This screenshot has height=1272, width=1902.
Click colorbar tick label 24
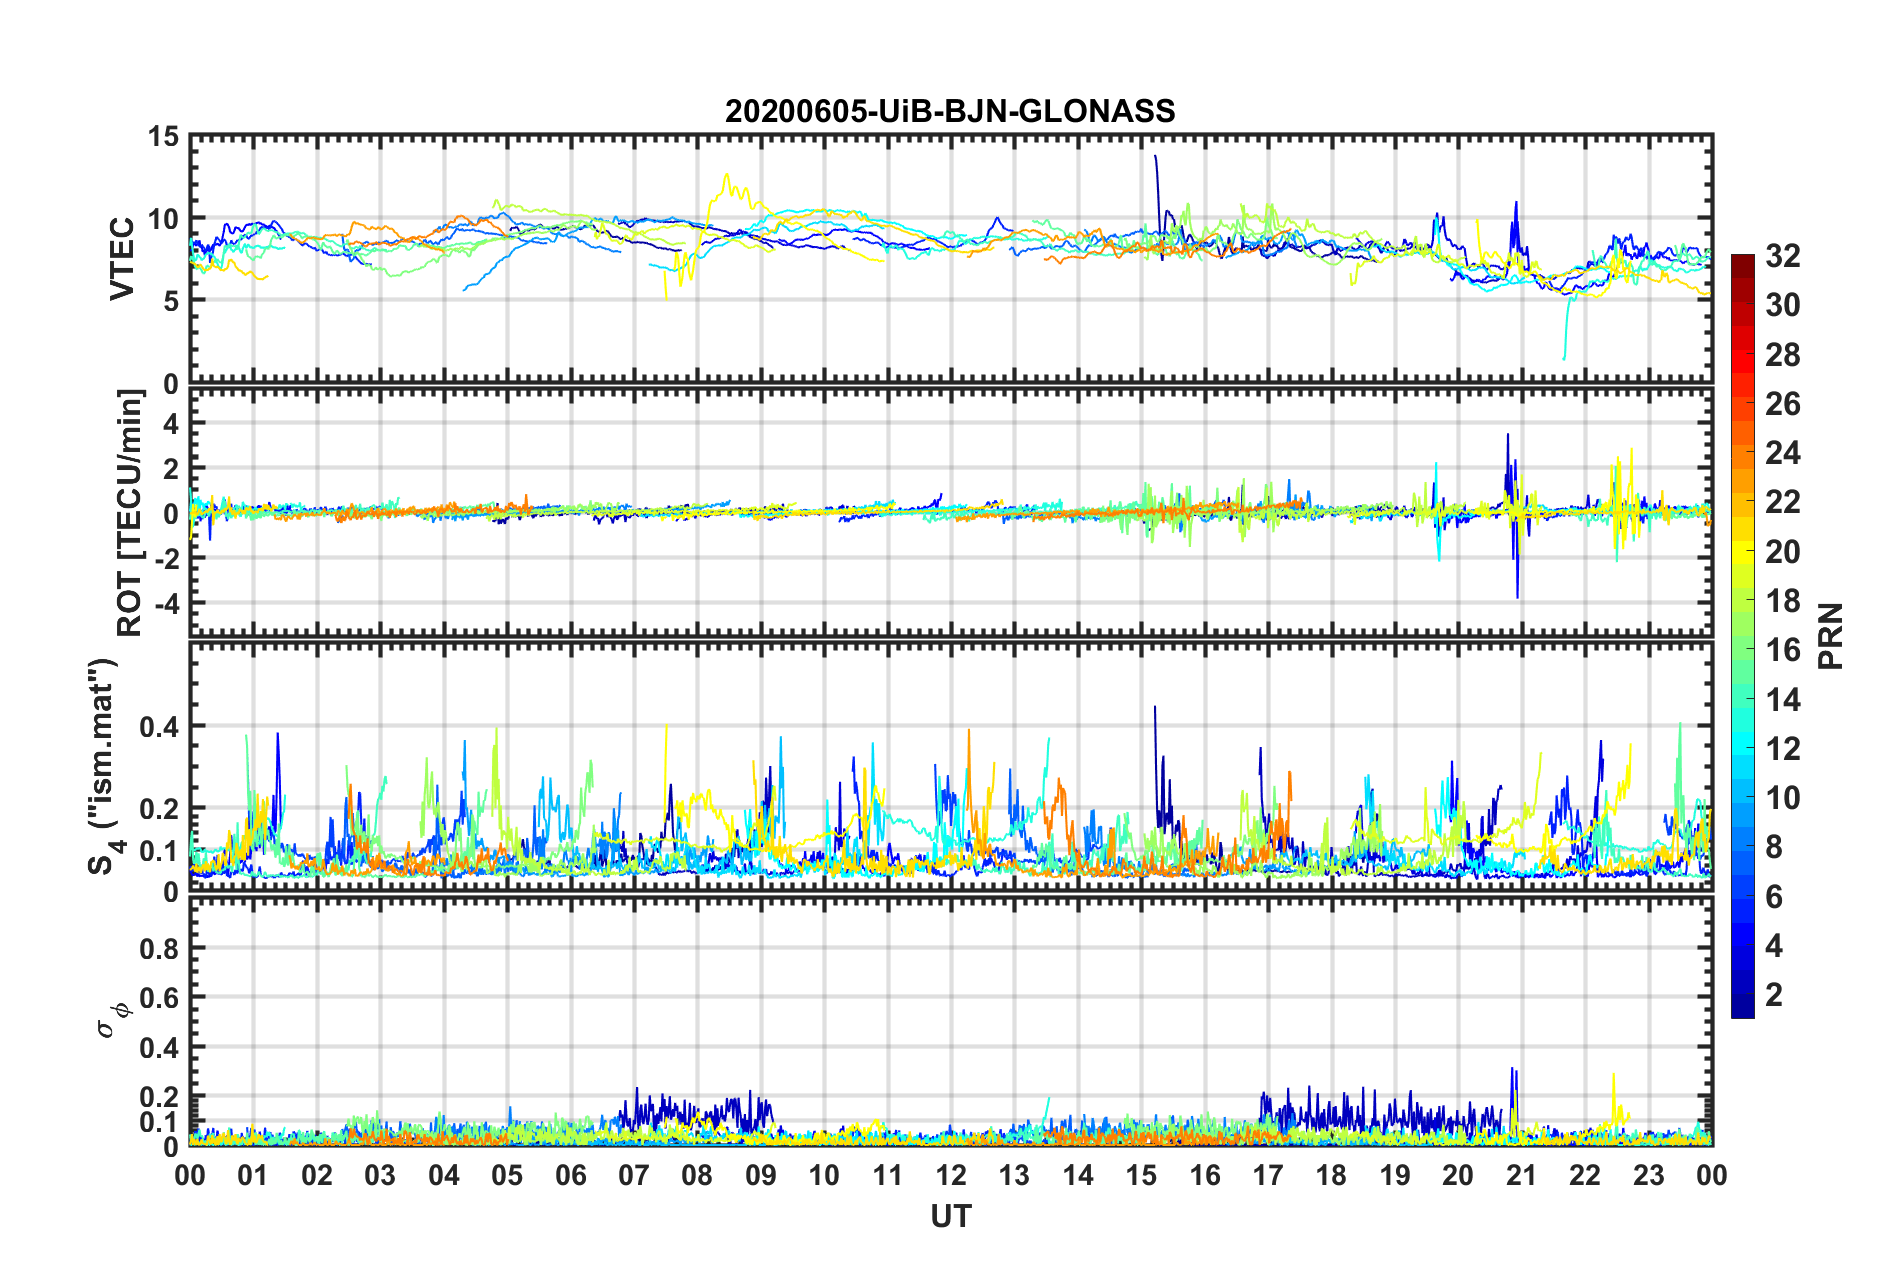[1782, 453]
